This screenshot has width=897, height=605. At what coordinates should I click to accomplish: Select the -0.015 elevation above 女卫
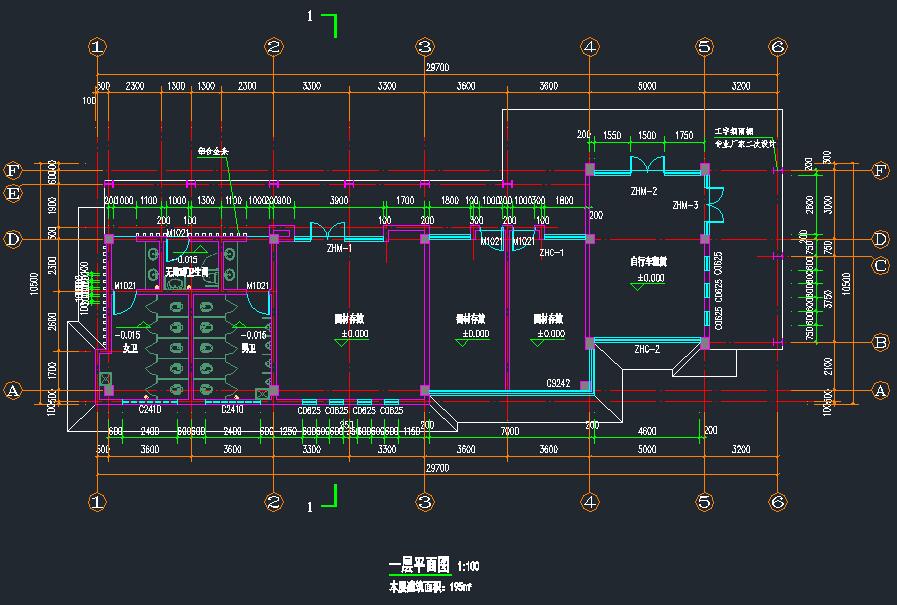(127, 335)
